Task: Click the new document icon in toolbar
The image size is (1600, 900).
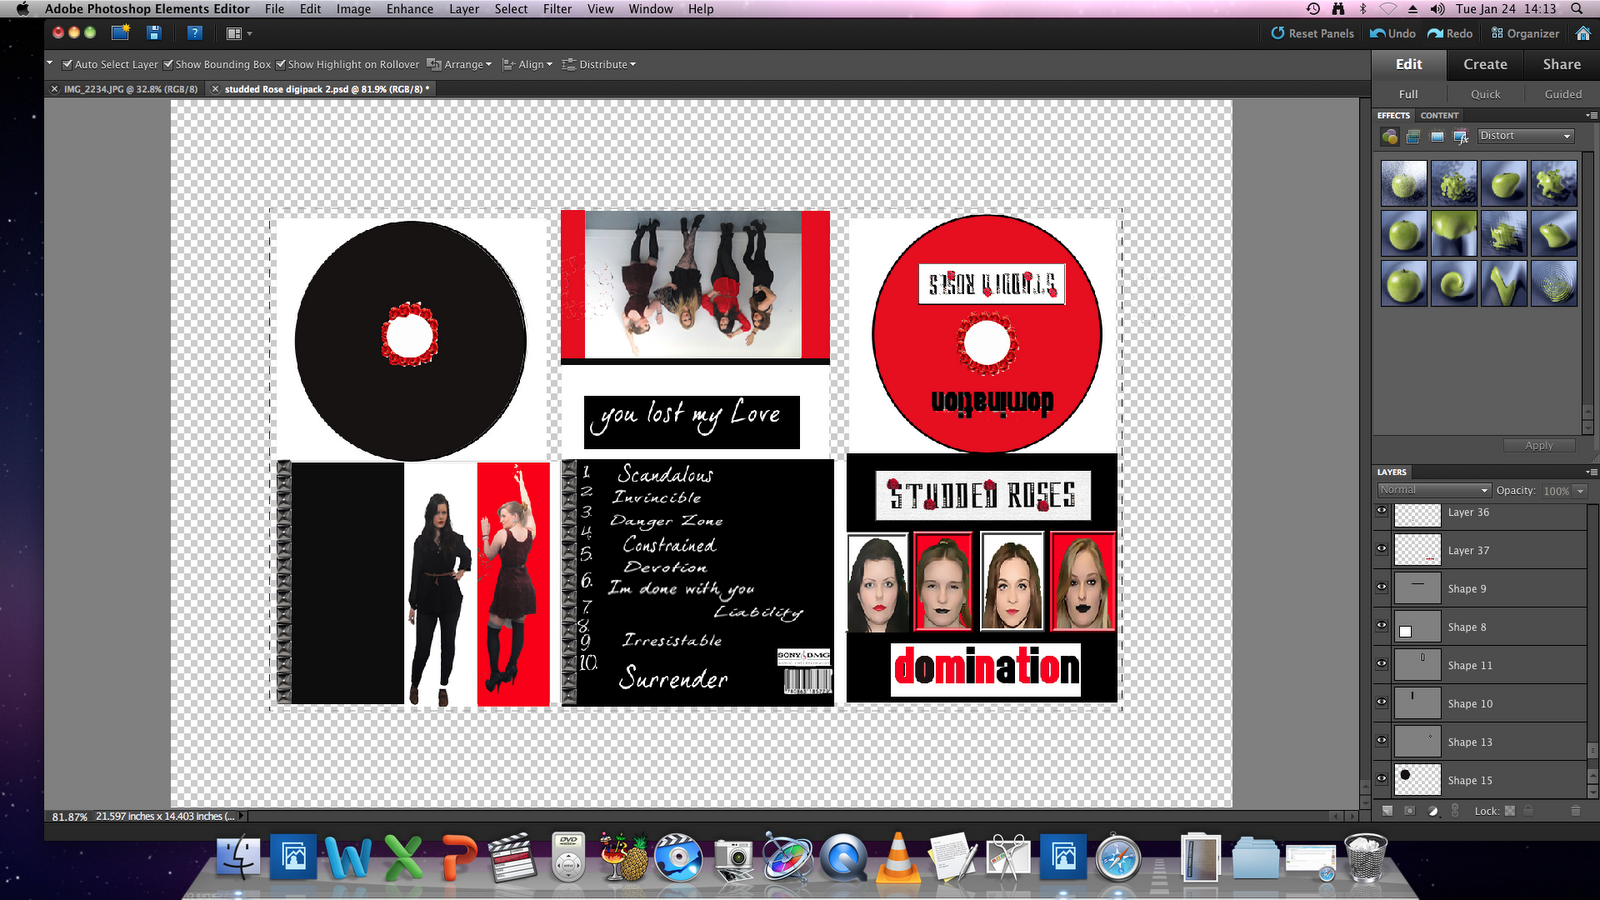Action: click(x=120, y=33)
